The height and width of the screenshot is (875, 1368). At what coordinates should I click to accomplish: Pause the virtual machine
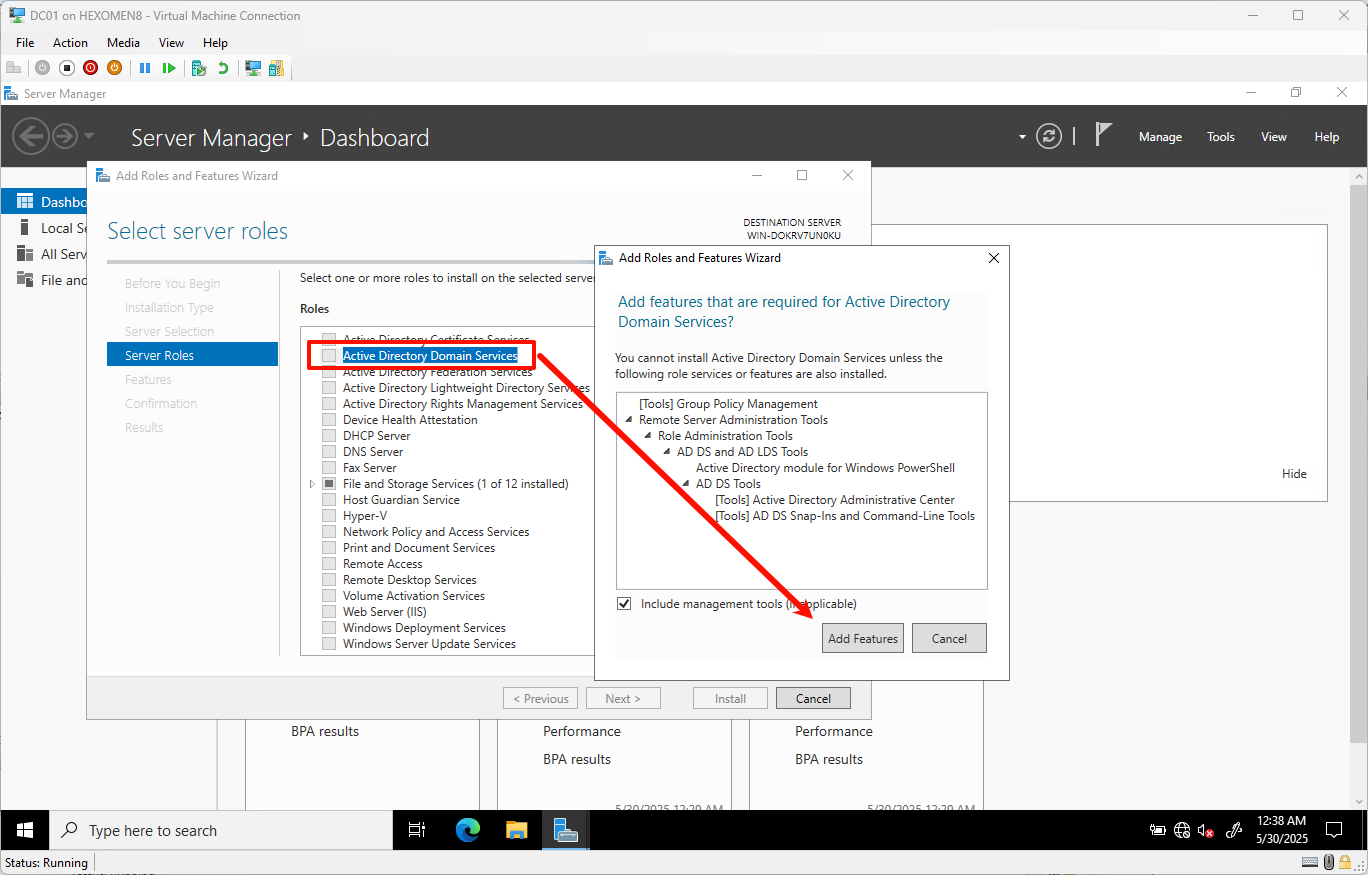point(145,68)
